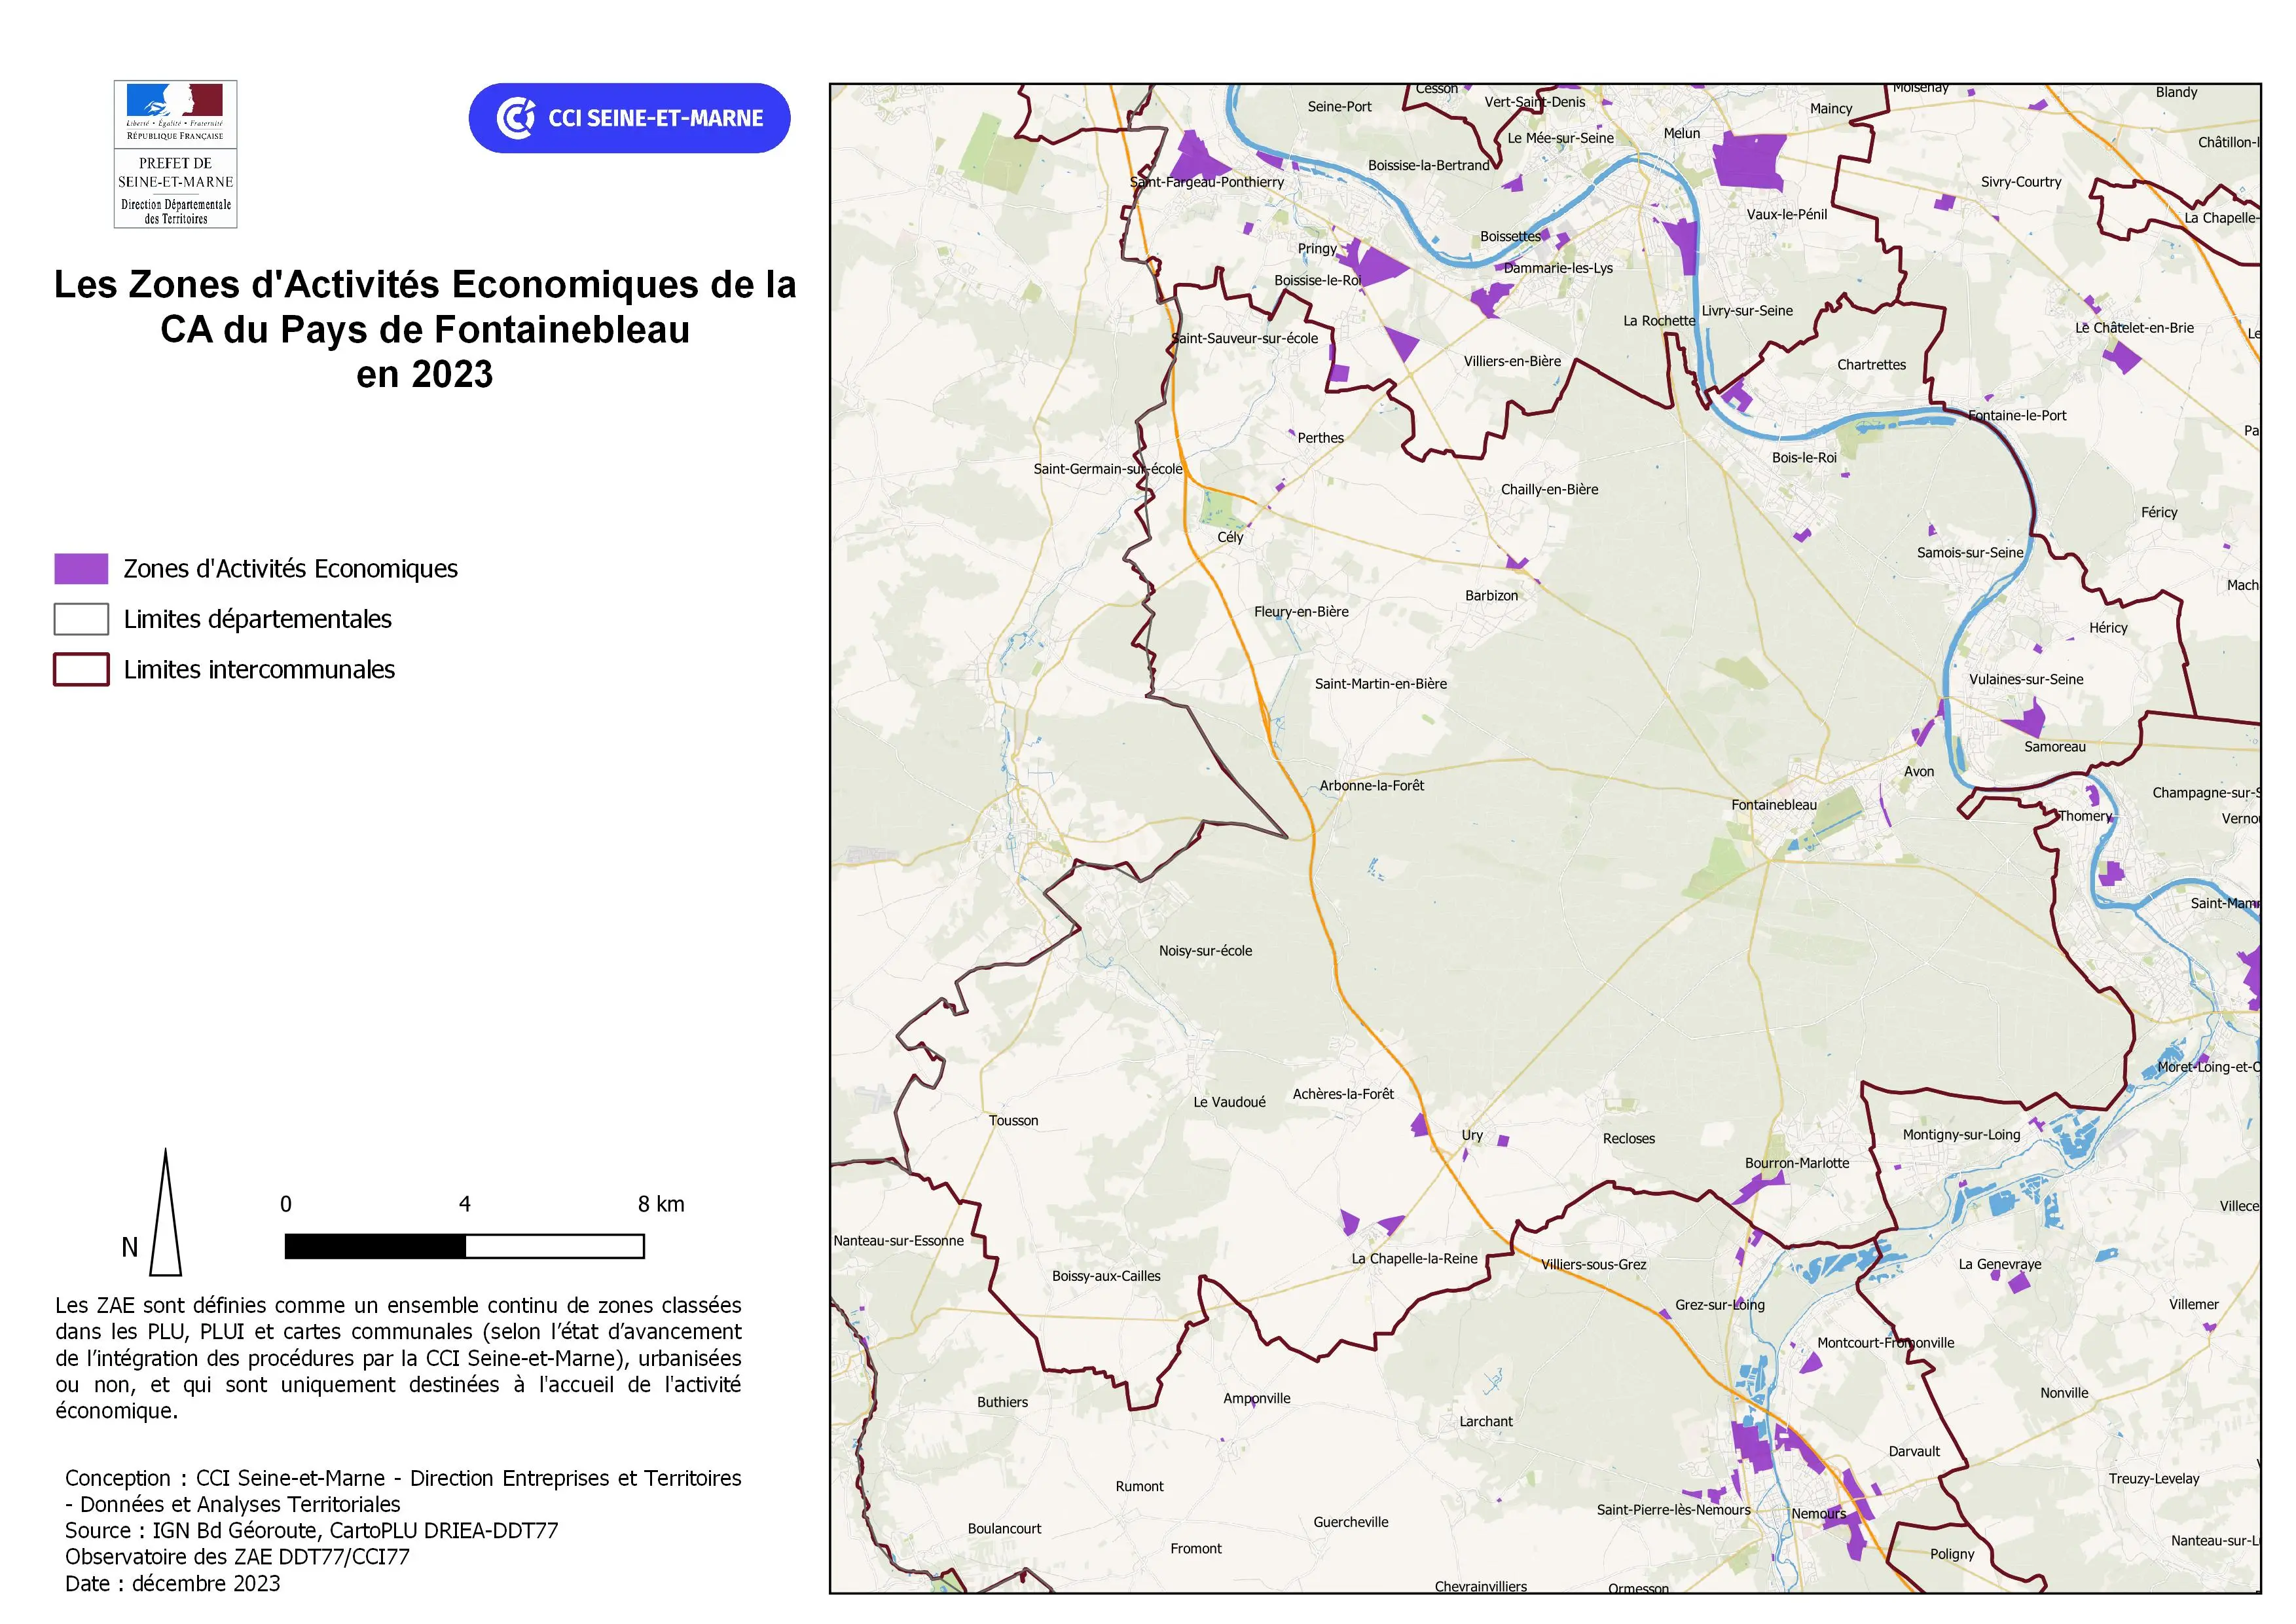Click the Chailly-en-Bière label
This screenshot has height=1624, width=2296.
(1549, 489)
